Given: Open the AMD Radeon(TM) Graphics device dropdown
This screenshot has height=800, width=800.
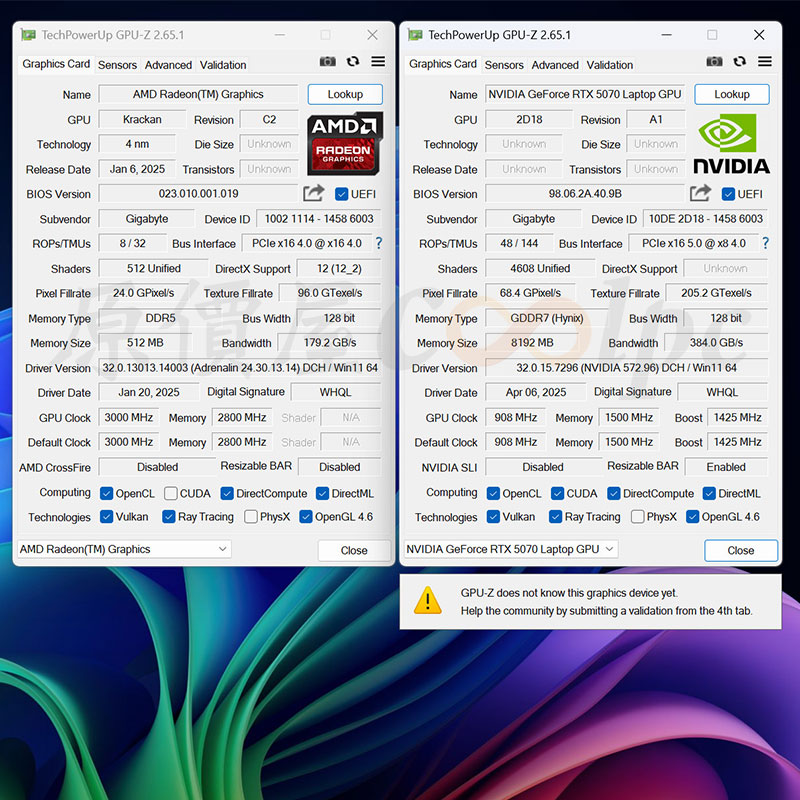Looking at the screenshot, I should point(124,549).
